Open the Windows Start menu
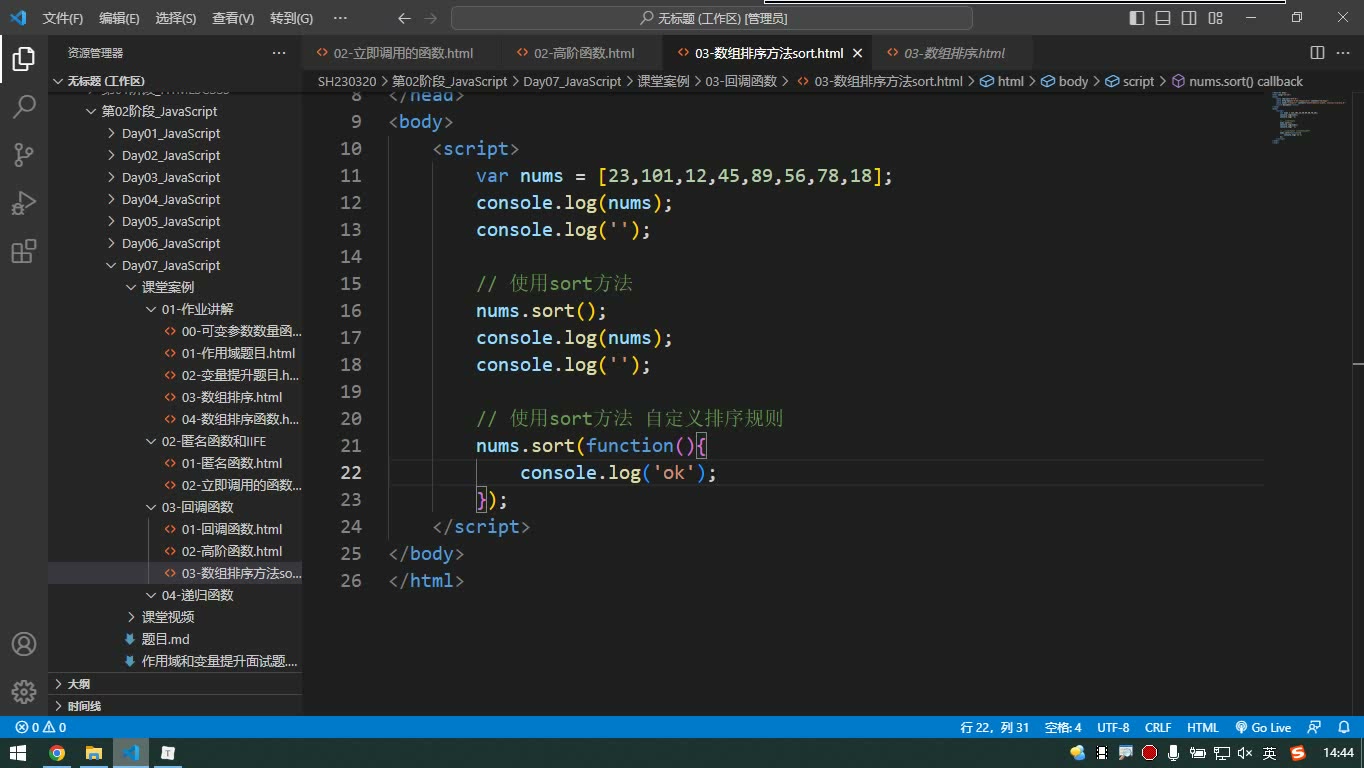 [18, 753]
